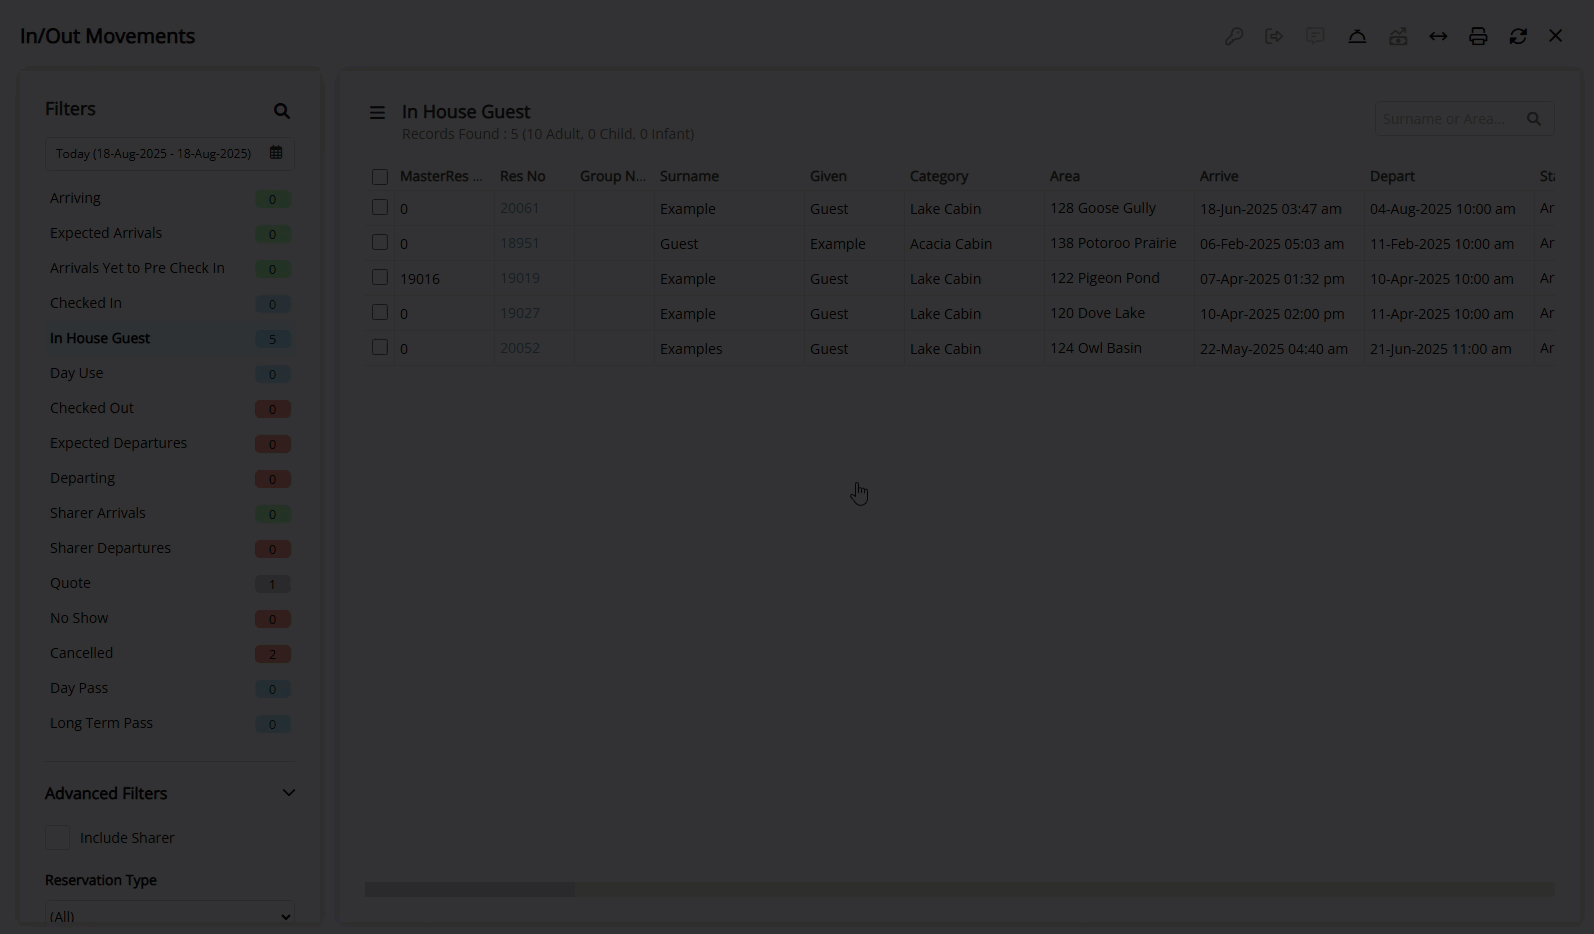Screen dimensions: 1594x934
Task: Click the printer icon
Action: 1478,36
